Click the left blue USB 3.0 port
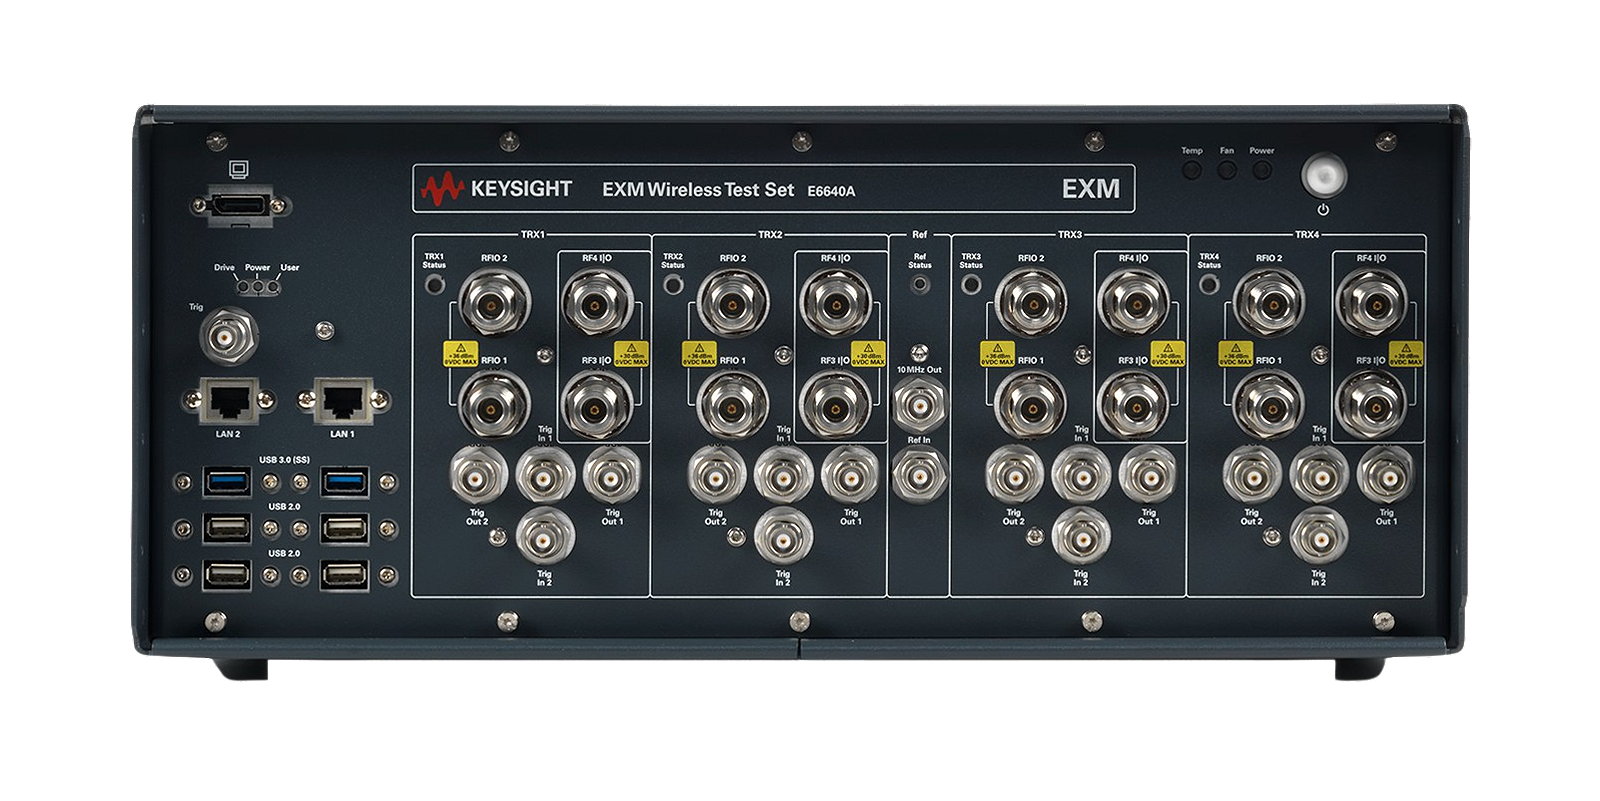 click(228, 482)
